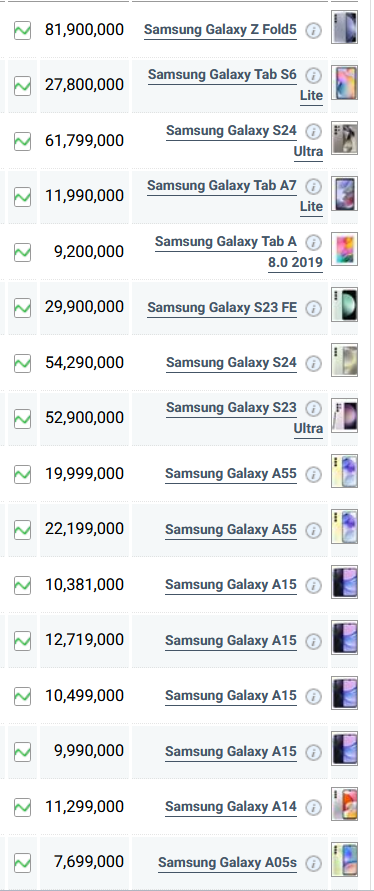View chart icon for 9,200,000 price
The height and width of the screenshot is (891, 374).
(22, 252)
